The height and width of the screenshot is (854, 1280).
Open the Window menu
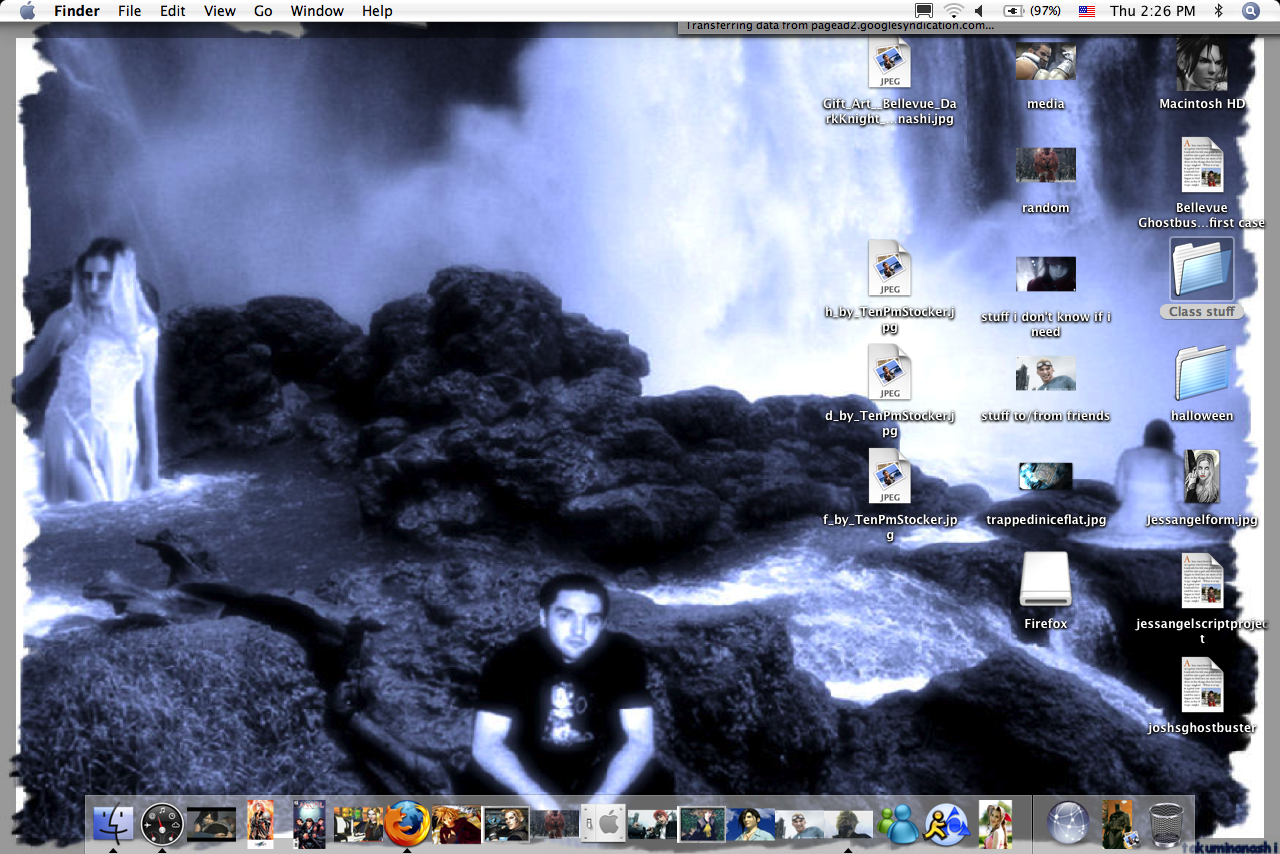pos(317,11)
